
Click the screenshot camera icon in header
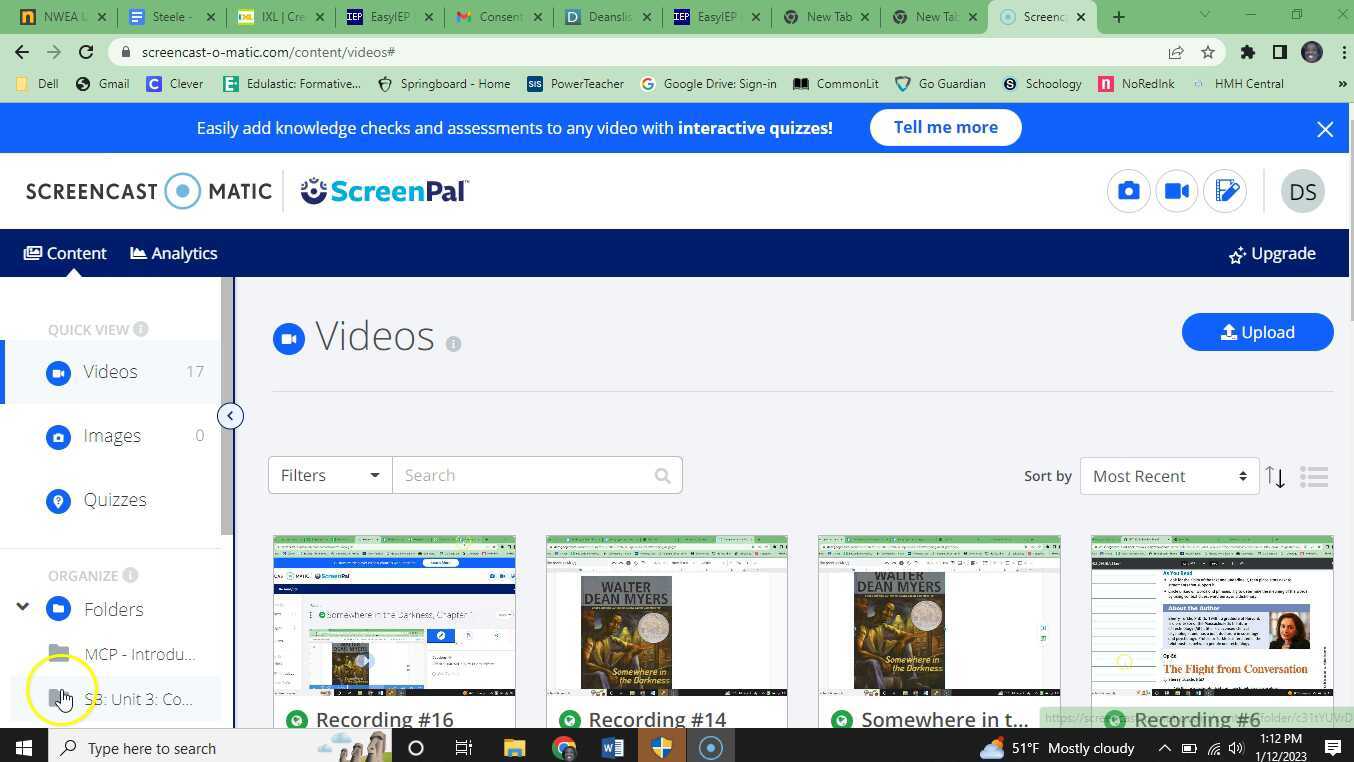point(1128,191)
